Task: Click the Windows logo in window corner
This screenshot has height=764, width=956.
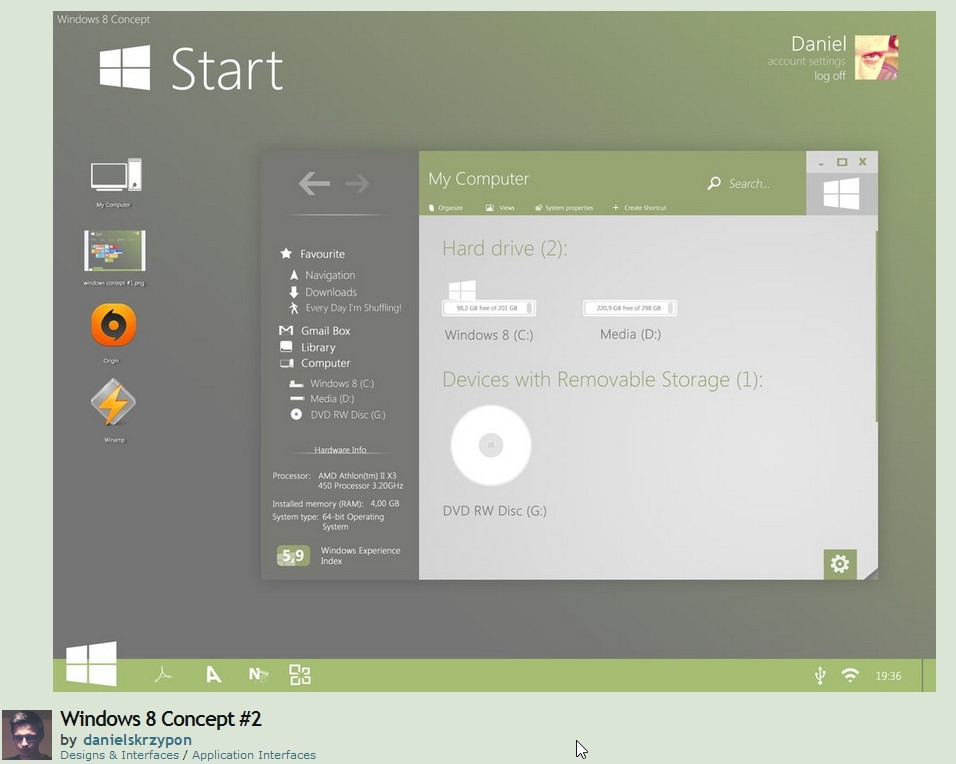Action: [x=841, y=194]
